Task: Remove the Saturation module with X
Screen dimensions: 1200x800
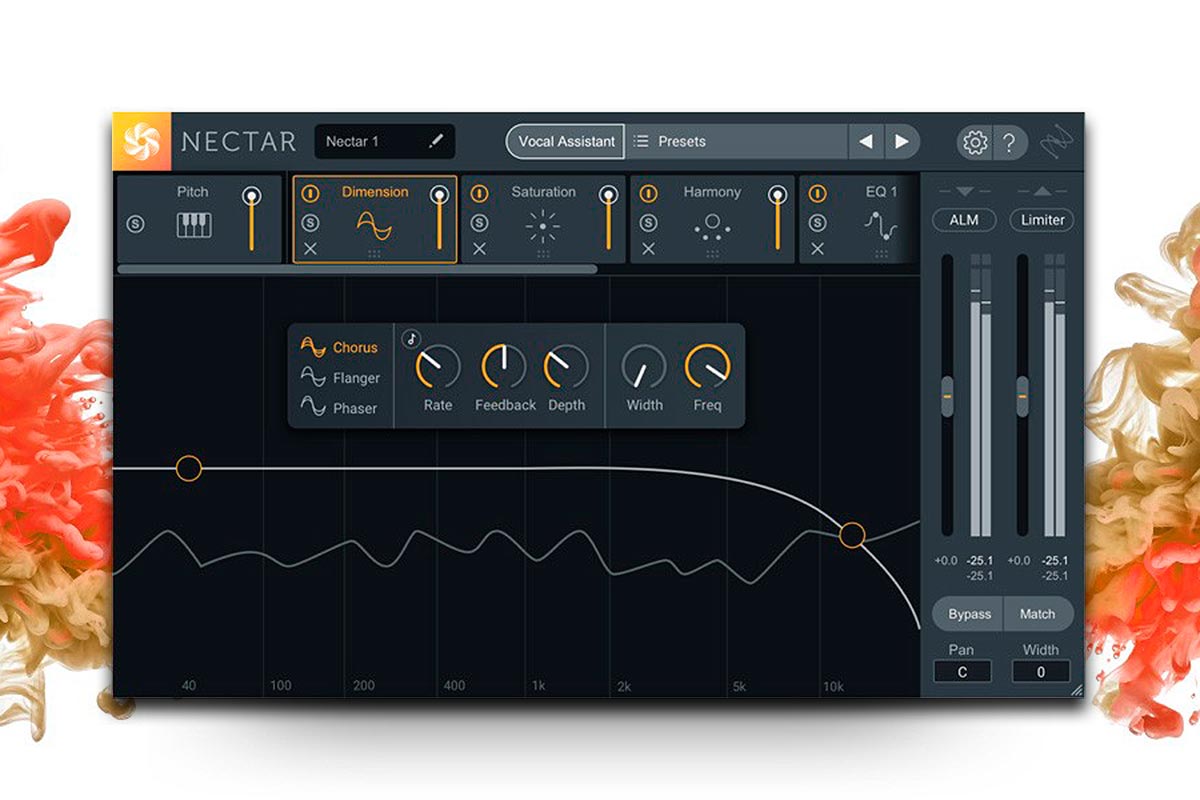Action: click(479, 249)
